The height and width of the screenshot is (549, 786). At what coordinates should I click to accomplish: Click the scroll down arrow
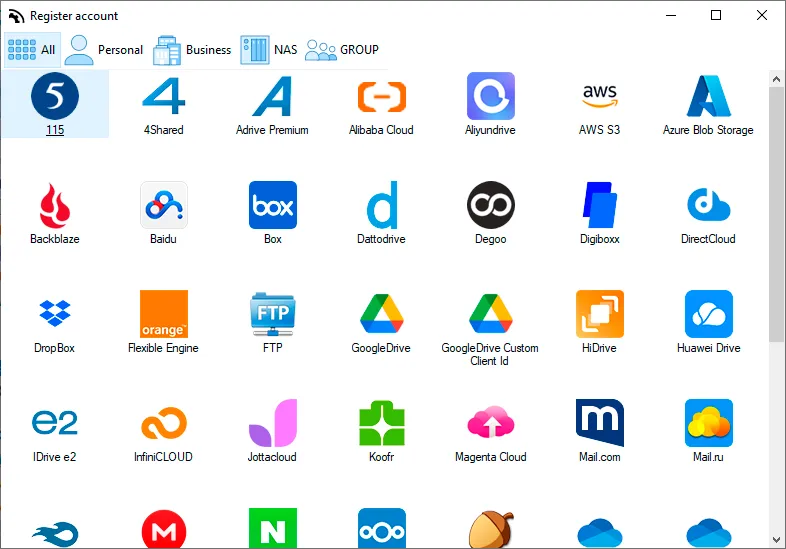pyautogui.click(x=776, y=540)
